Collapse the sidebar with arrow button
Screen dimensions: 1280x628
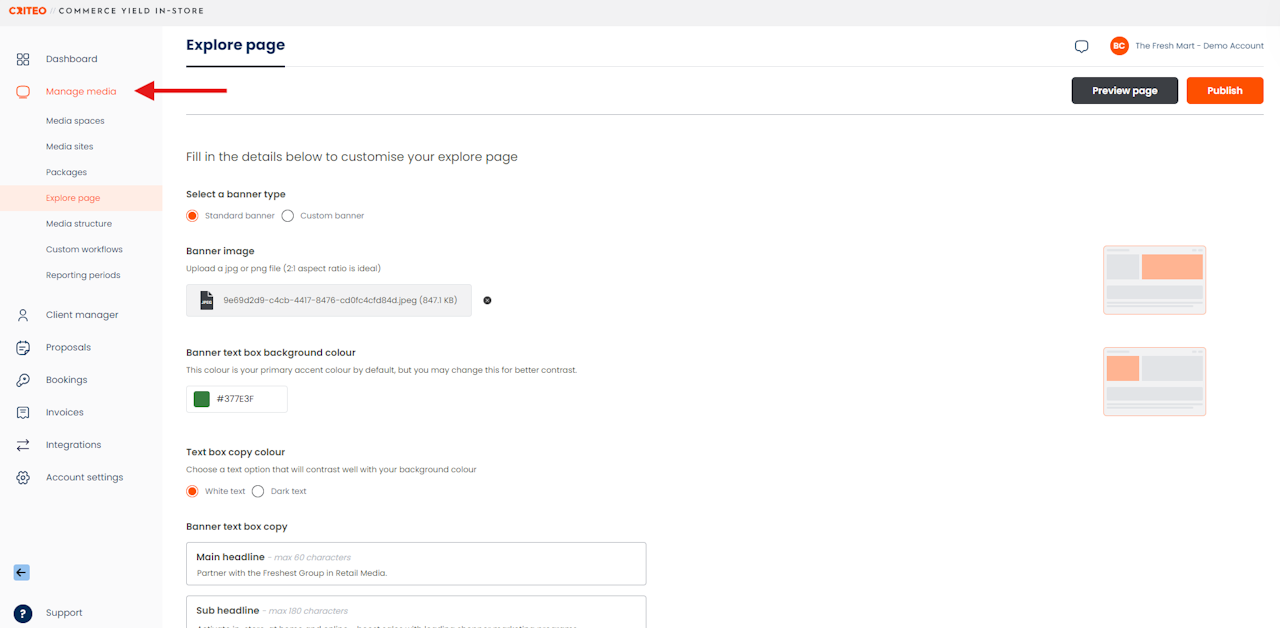tap(22, 573)
